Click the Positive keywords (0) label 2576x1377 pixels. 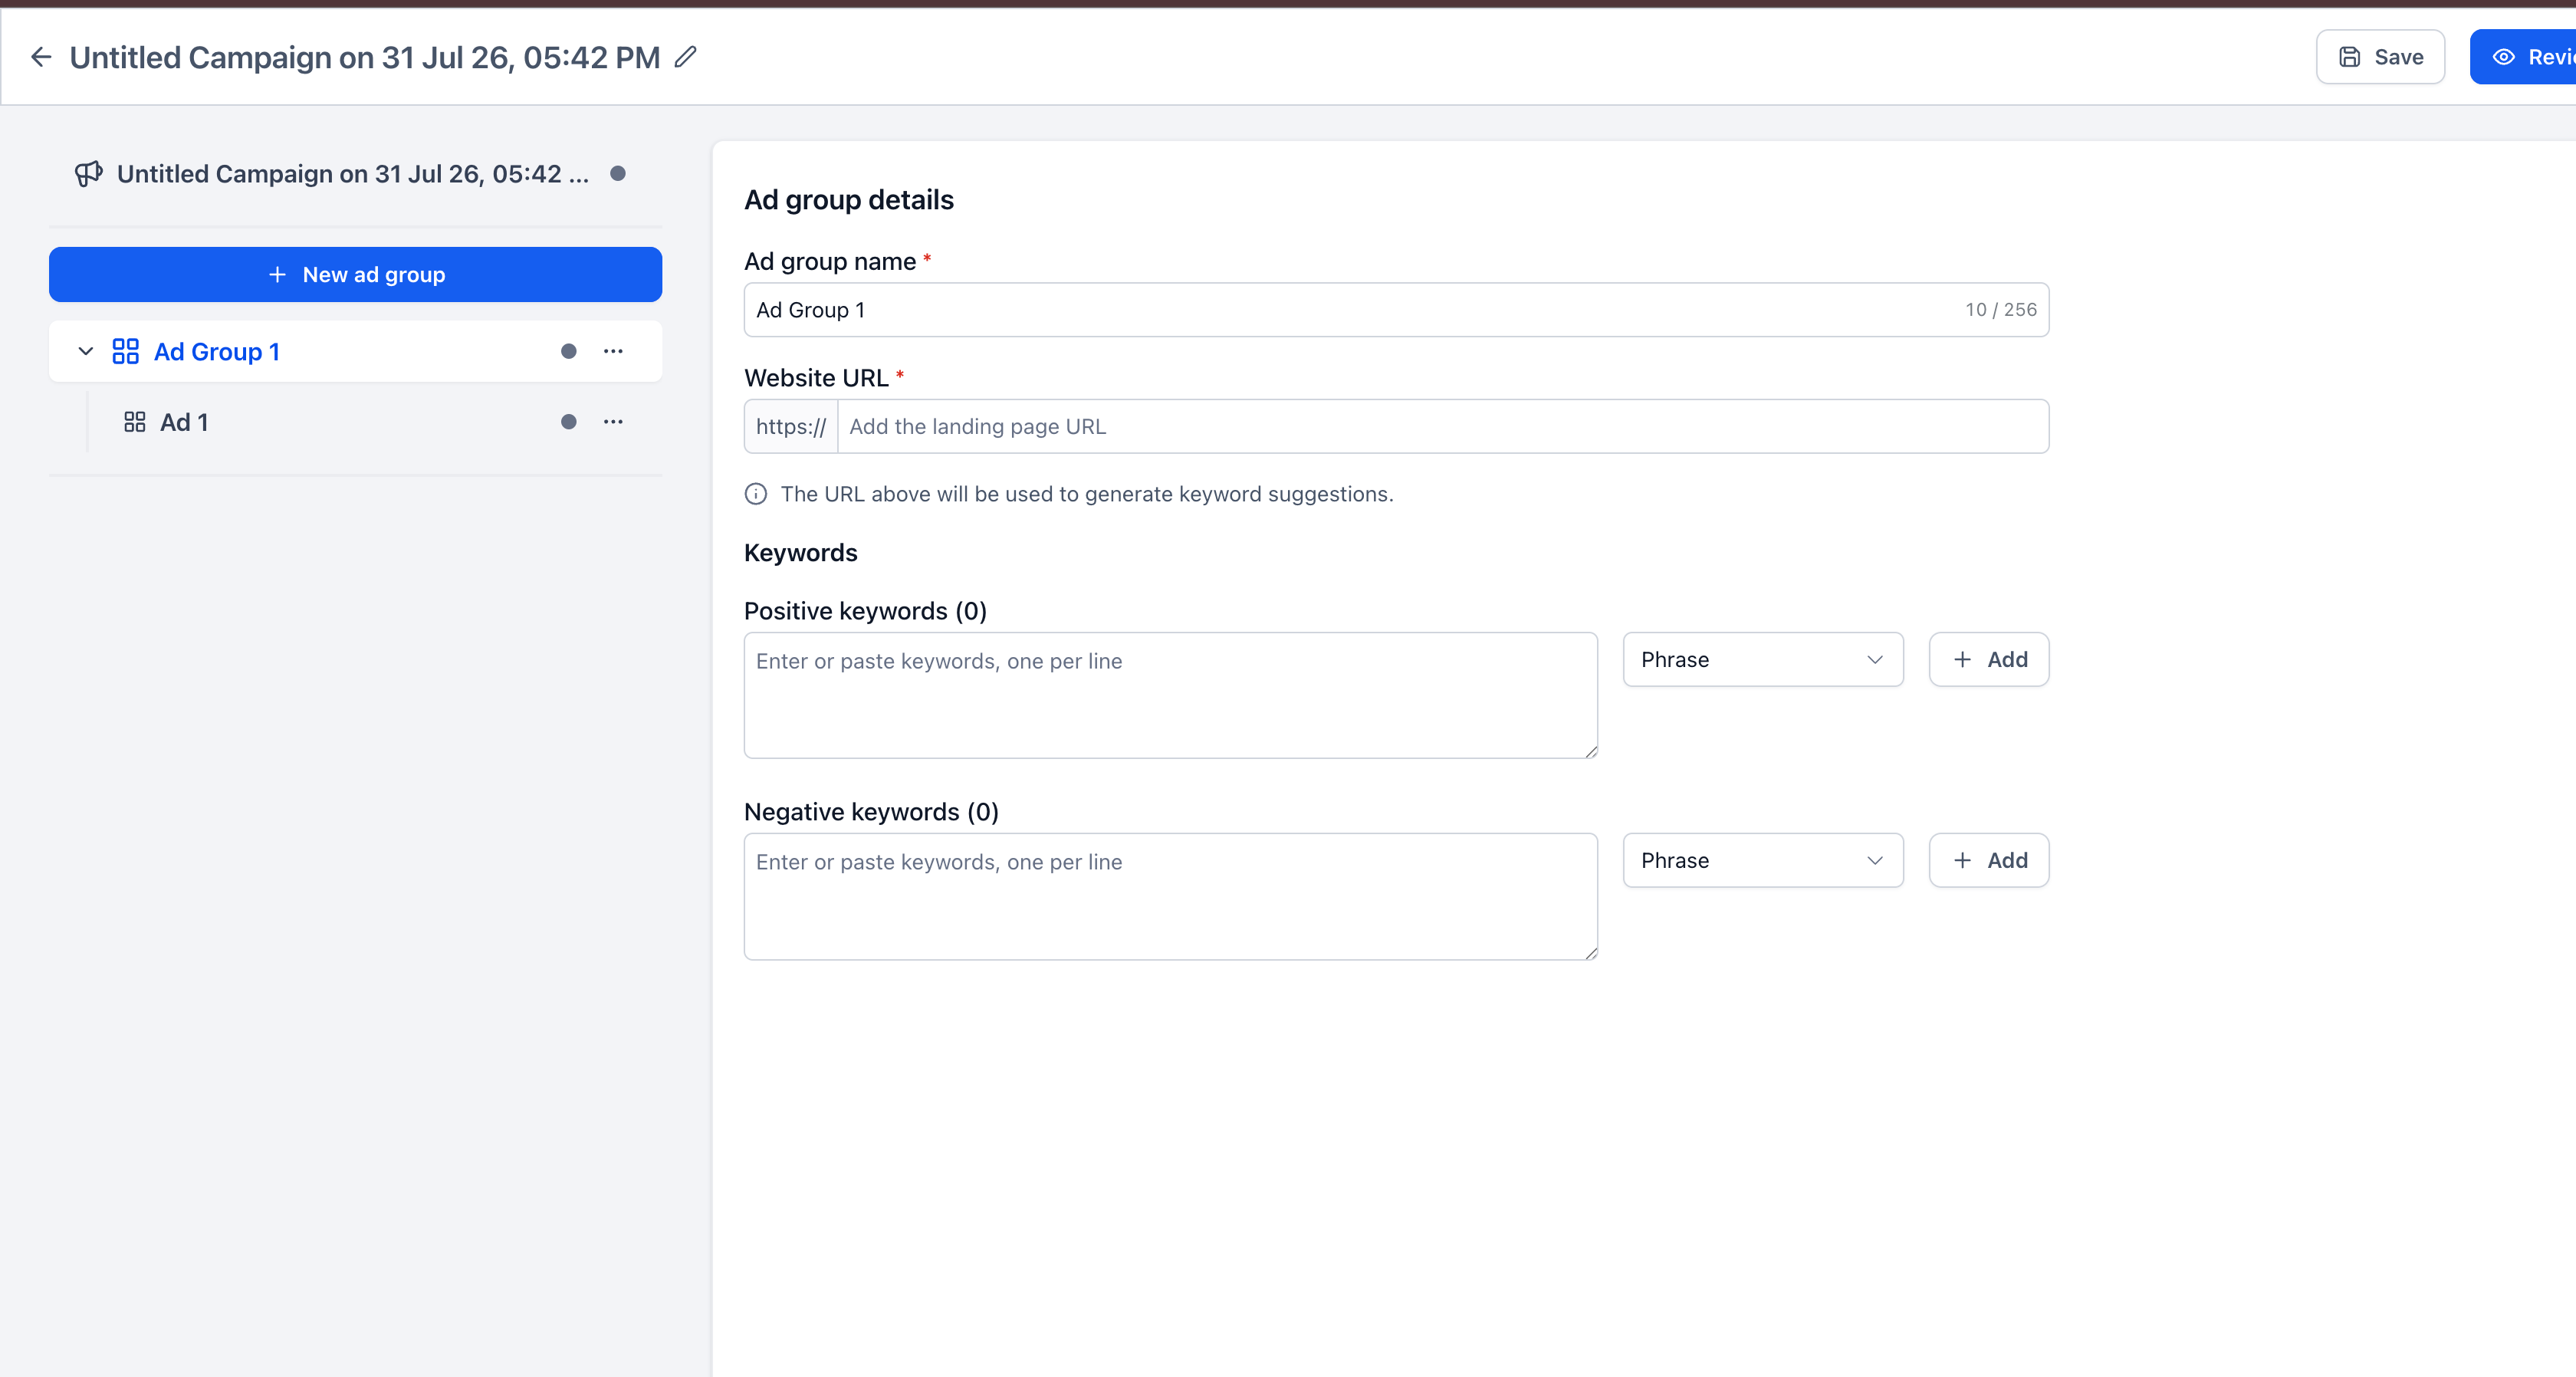(865, 611)
